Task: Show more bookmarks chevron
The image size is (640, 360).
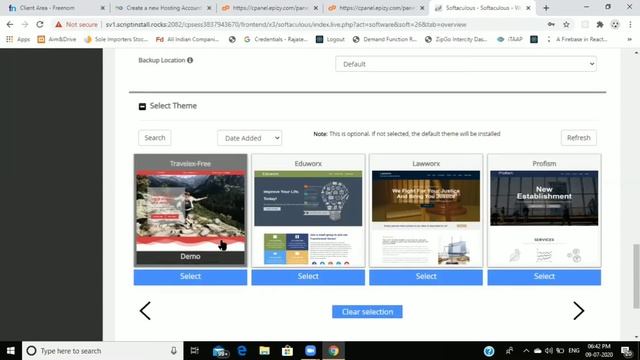Action: [629, 39]
